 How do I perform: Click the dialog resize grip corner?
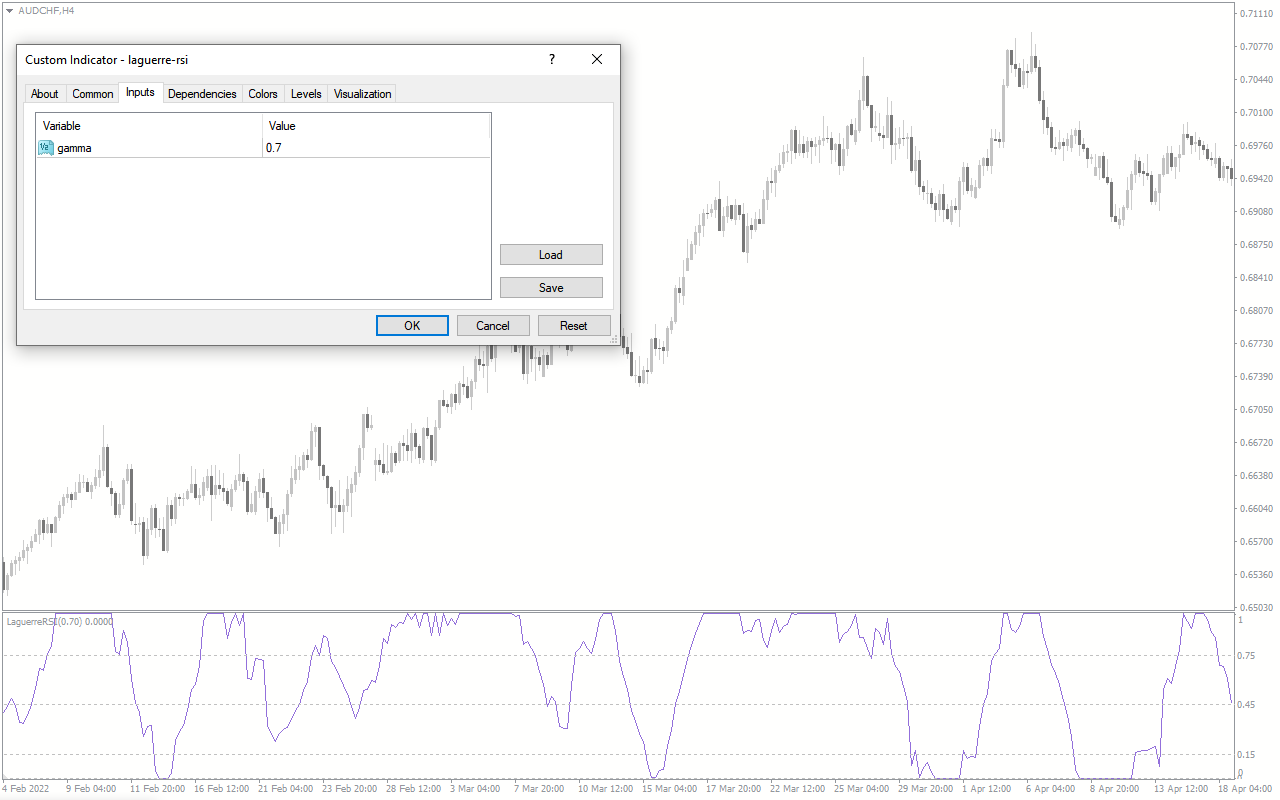pos(615,340)
